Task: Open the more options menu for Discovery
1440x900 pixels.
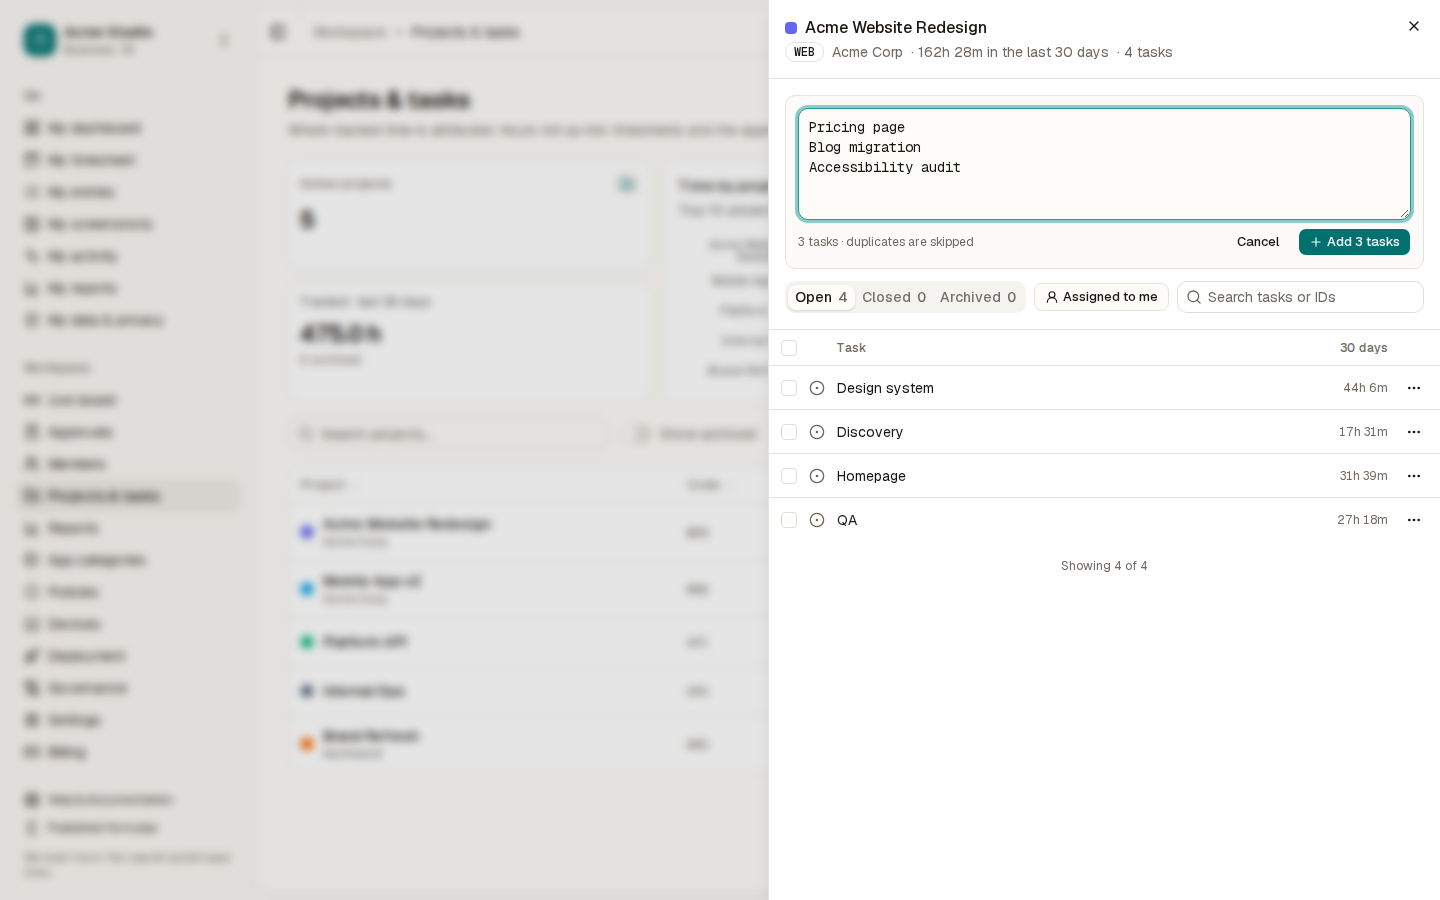Action: tap(1414, 432)
